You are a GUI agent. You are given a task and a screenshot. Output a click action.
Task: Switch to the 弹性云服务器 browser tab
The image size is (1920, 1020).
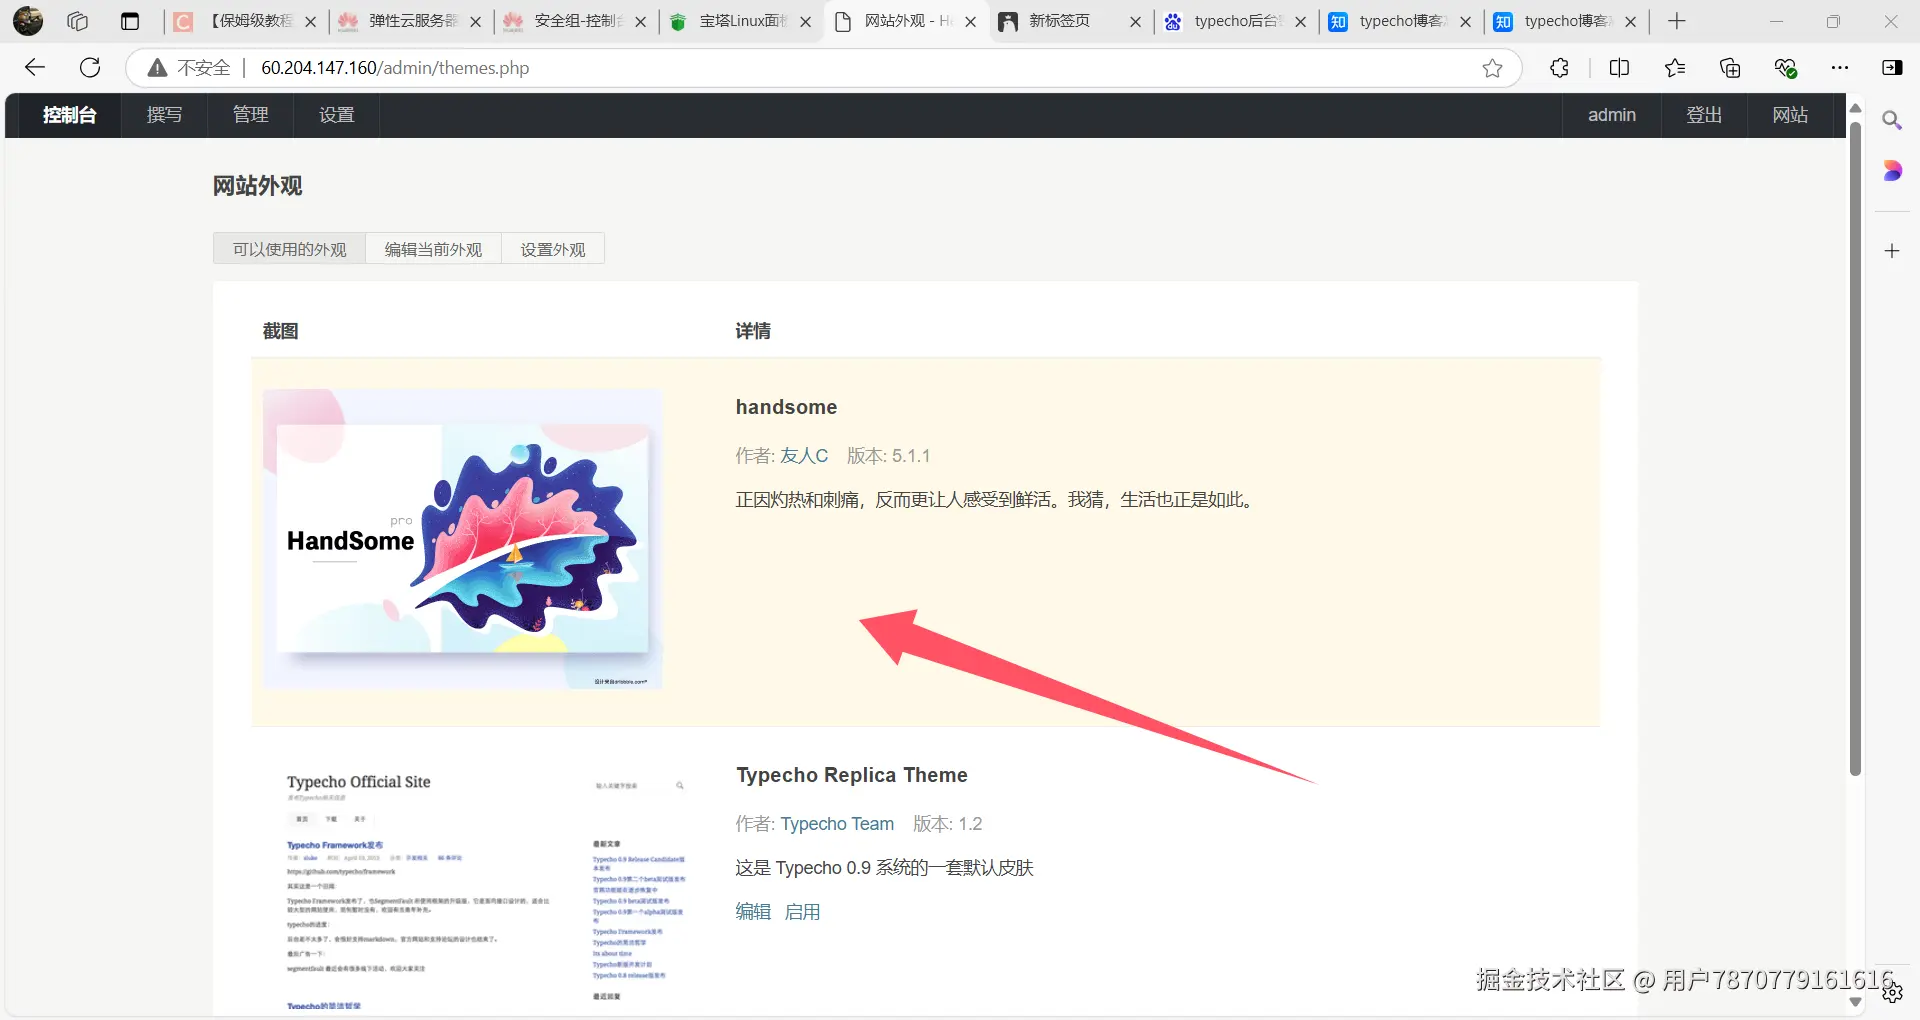pyautogui.click(x=410, y=21)
